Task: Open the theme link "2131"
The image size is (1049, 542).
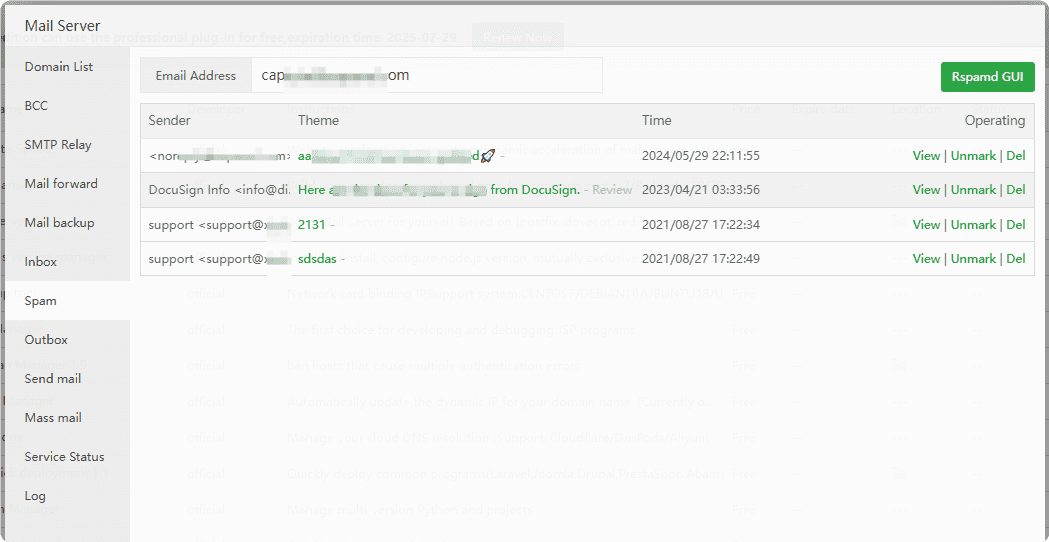Action: pyautogui.click(x=311, y=225)
